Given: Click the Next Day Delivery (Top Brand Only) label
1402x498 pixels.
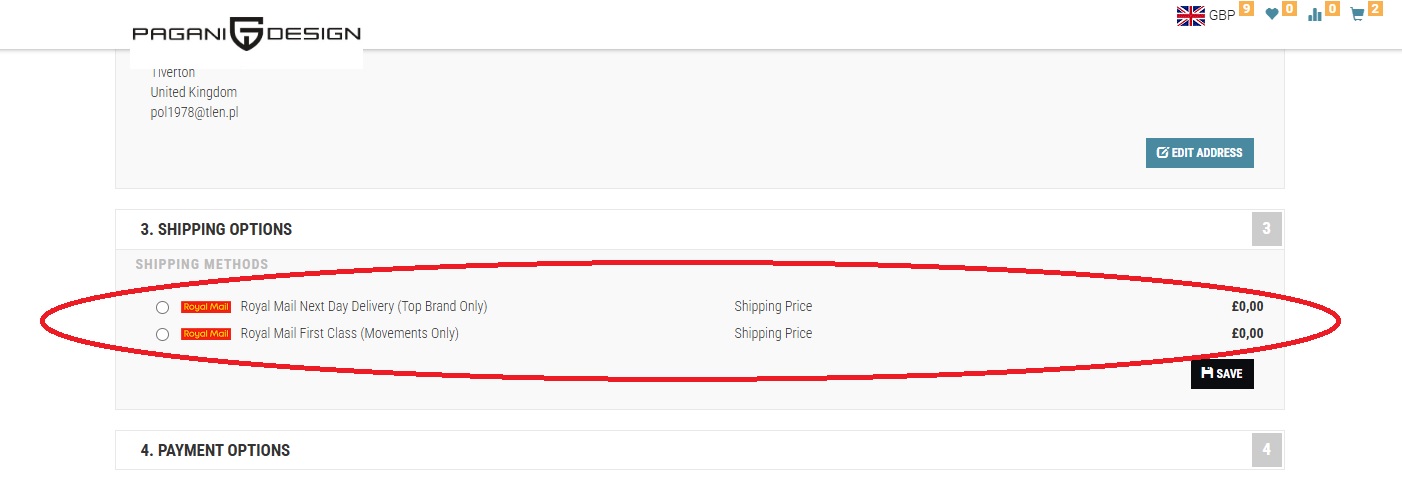Looking at the screenshot, I should pyautogui.click(x=364, y=306).
